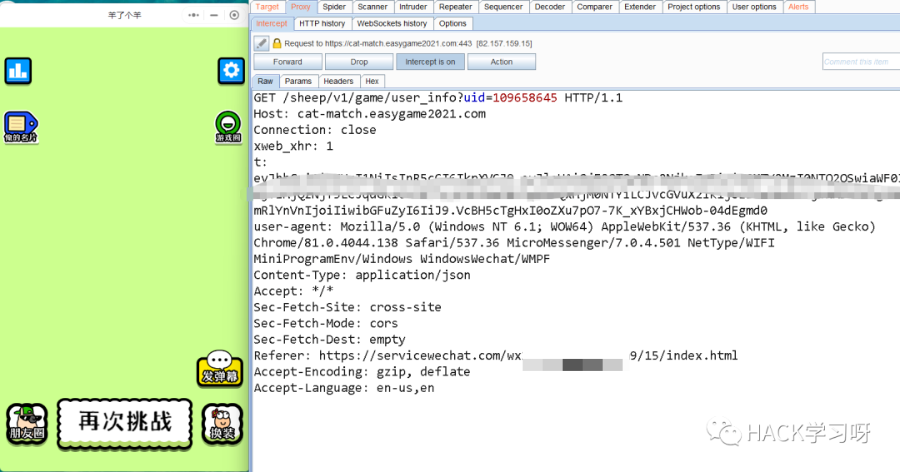Switch to the Target tab
The height and width of the screenshot is (472, 900).
click(x=267, y=7)
